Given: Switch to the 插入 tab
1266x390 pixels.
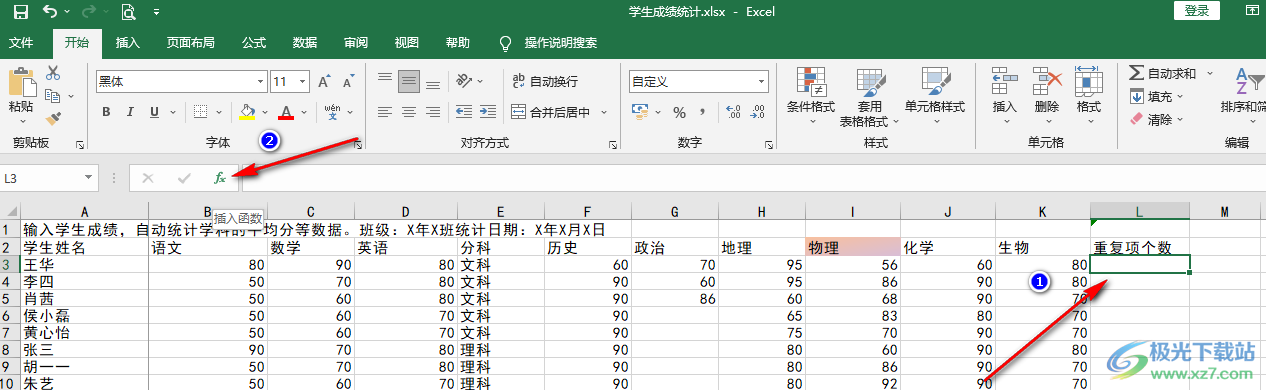Looking at the screenshot, I should tap(128, 43).
